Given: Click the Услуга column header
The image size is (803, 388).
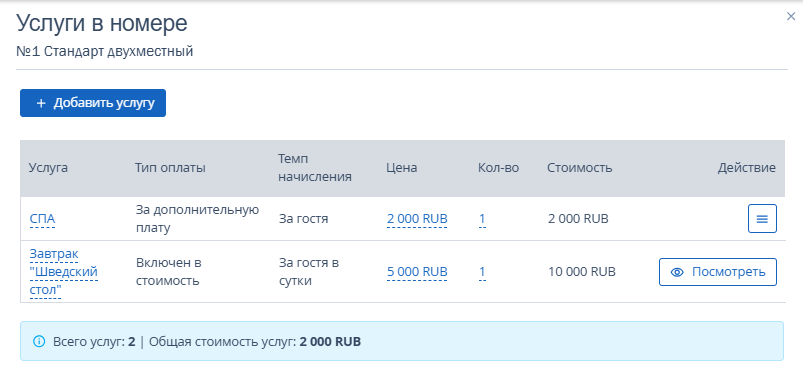Looking at the screenshot, I should pyautogui.click(x=48, y=168).
